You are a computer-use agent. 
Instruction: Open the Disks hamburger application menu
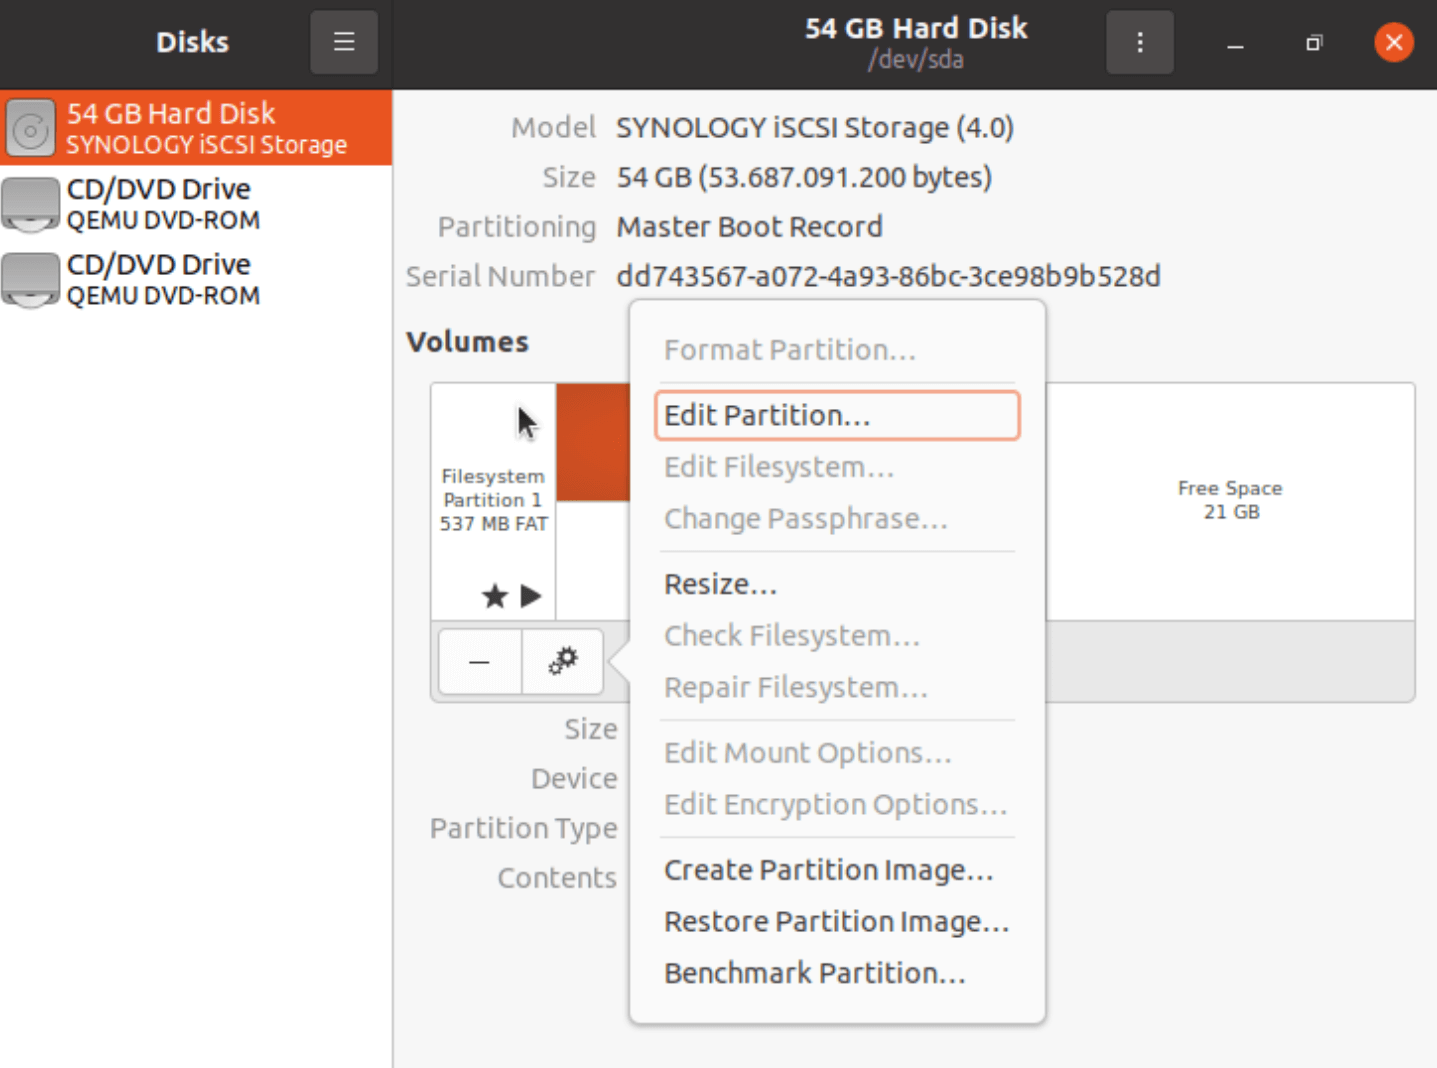(x=344, y=42)
